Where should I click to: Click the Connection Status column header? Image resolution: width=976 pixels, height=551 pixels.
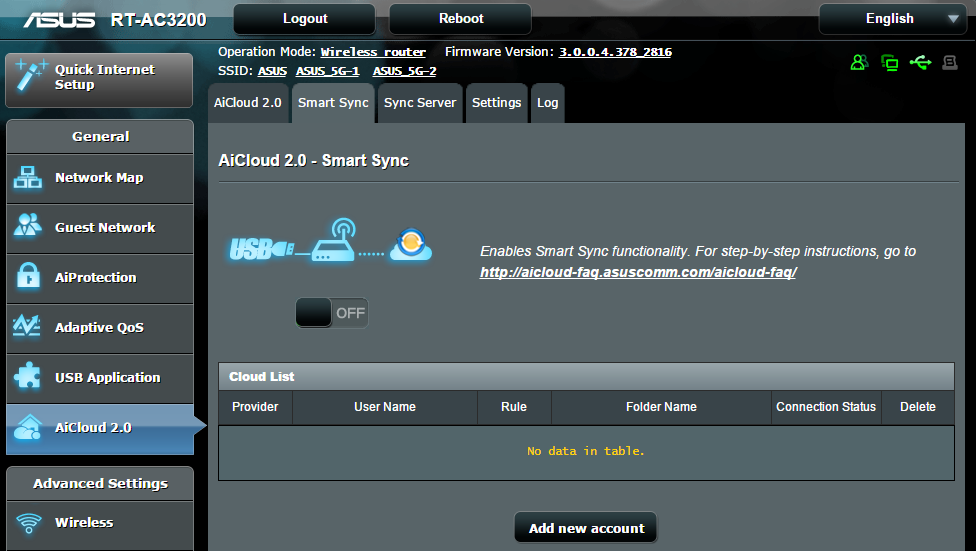[x=826, y=407]
